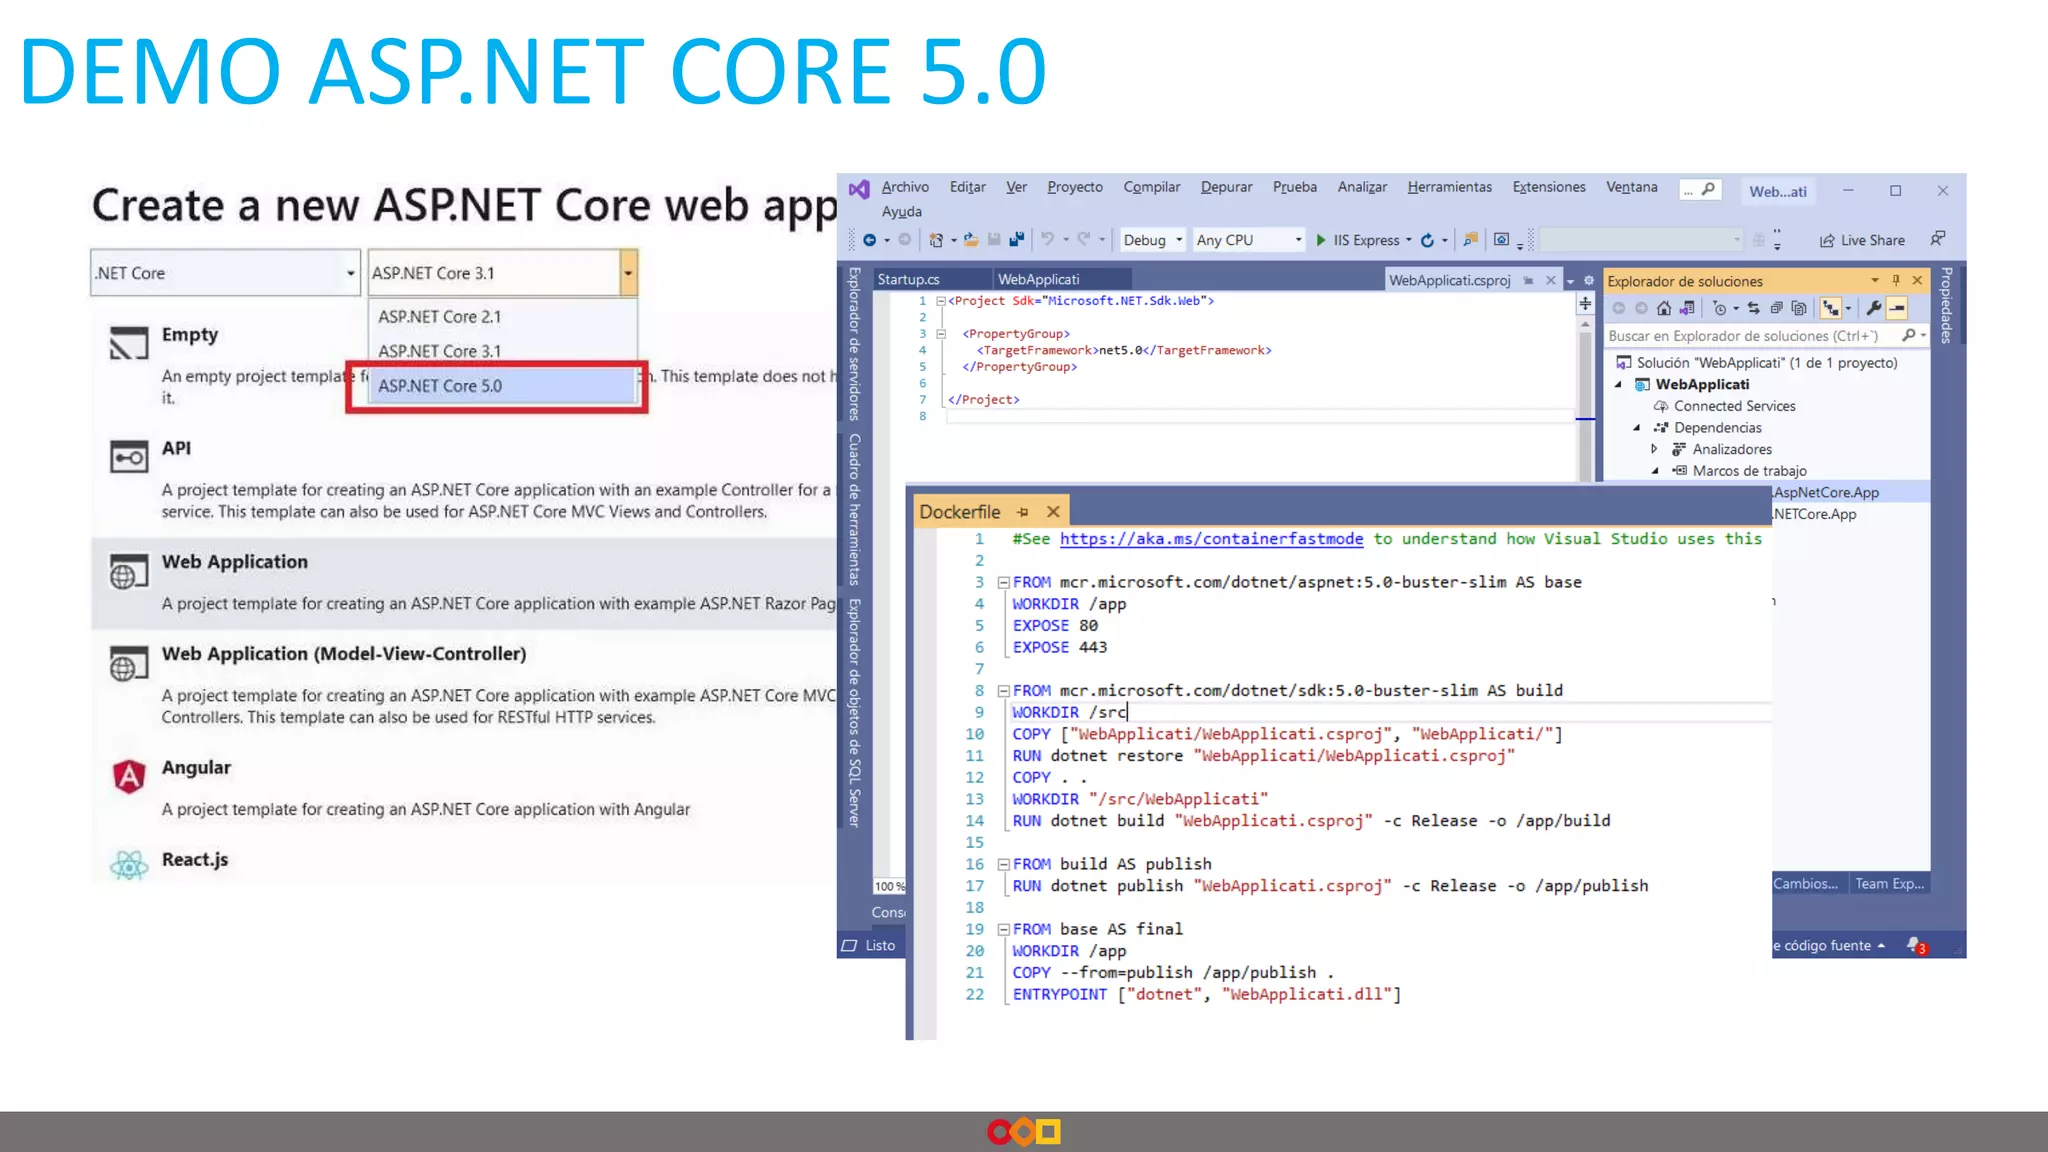
Task: Click the navigate backward toolbar icon
Action: pos(870,240)
